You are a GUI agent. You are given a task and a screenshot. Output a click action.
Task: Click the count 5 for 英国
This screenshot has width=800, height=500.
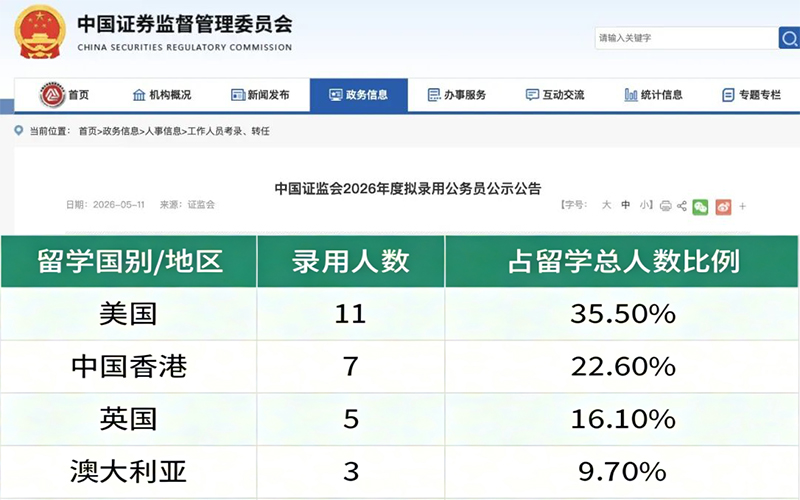(x=351, y=419)
